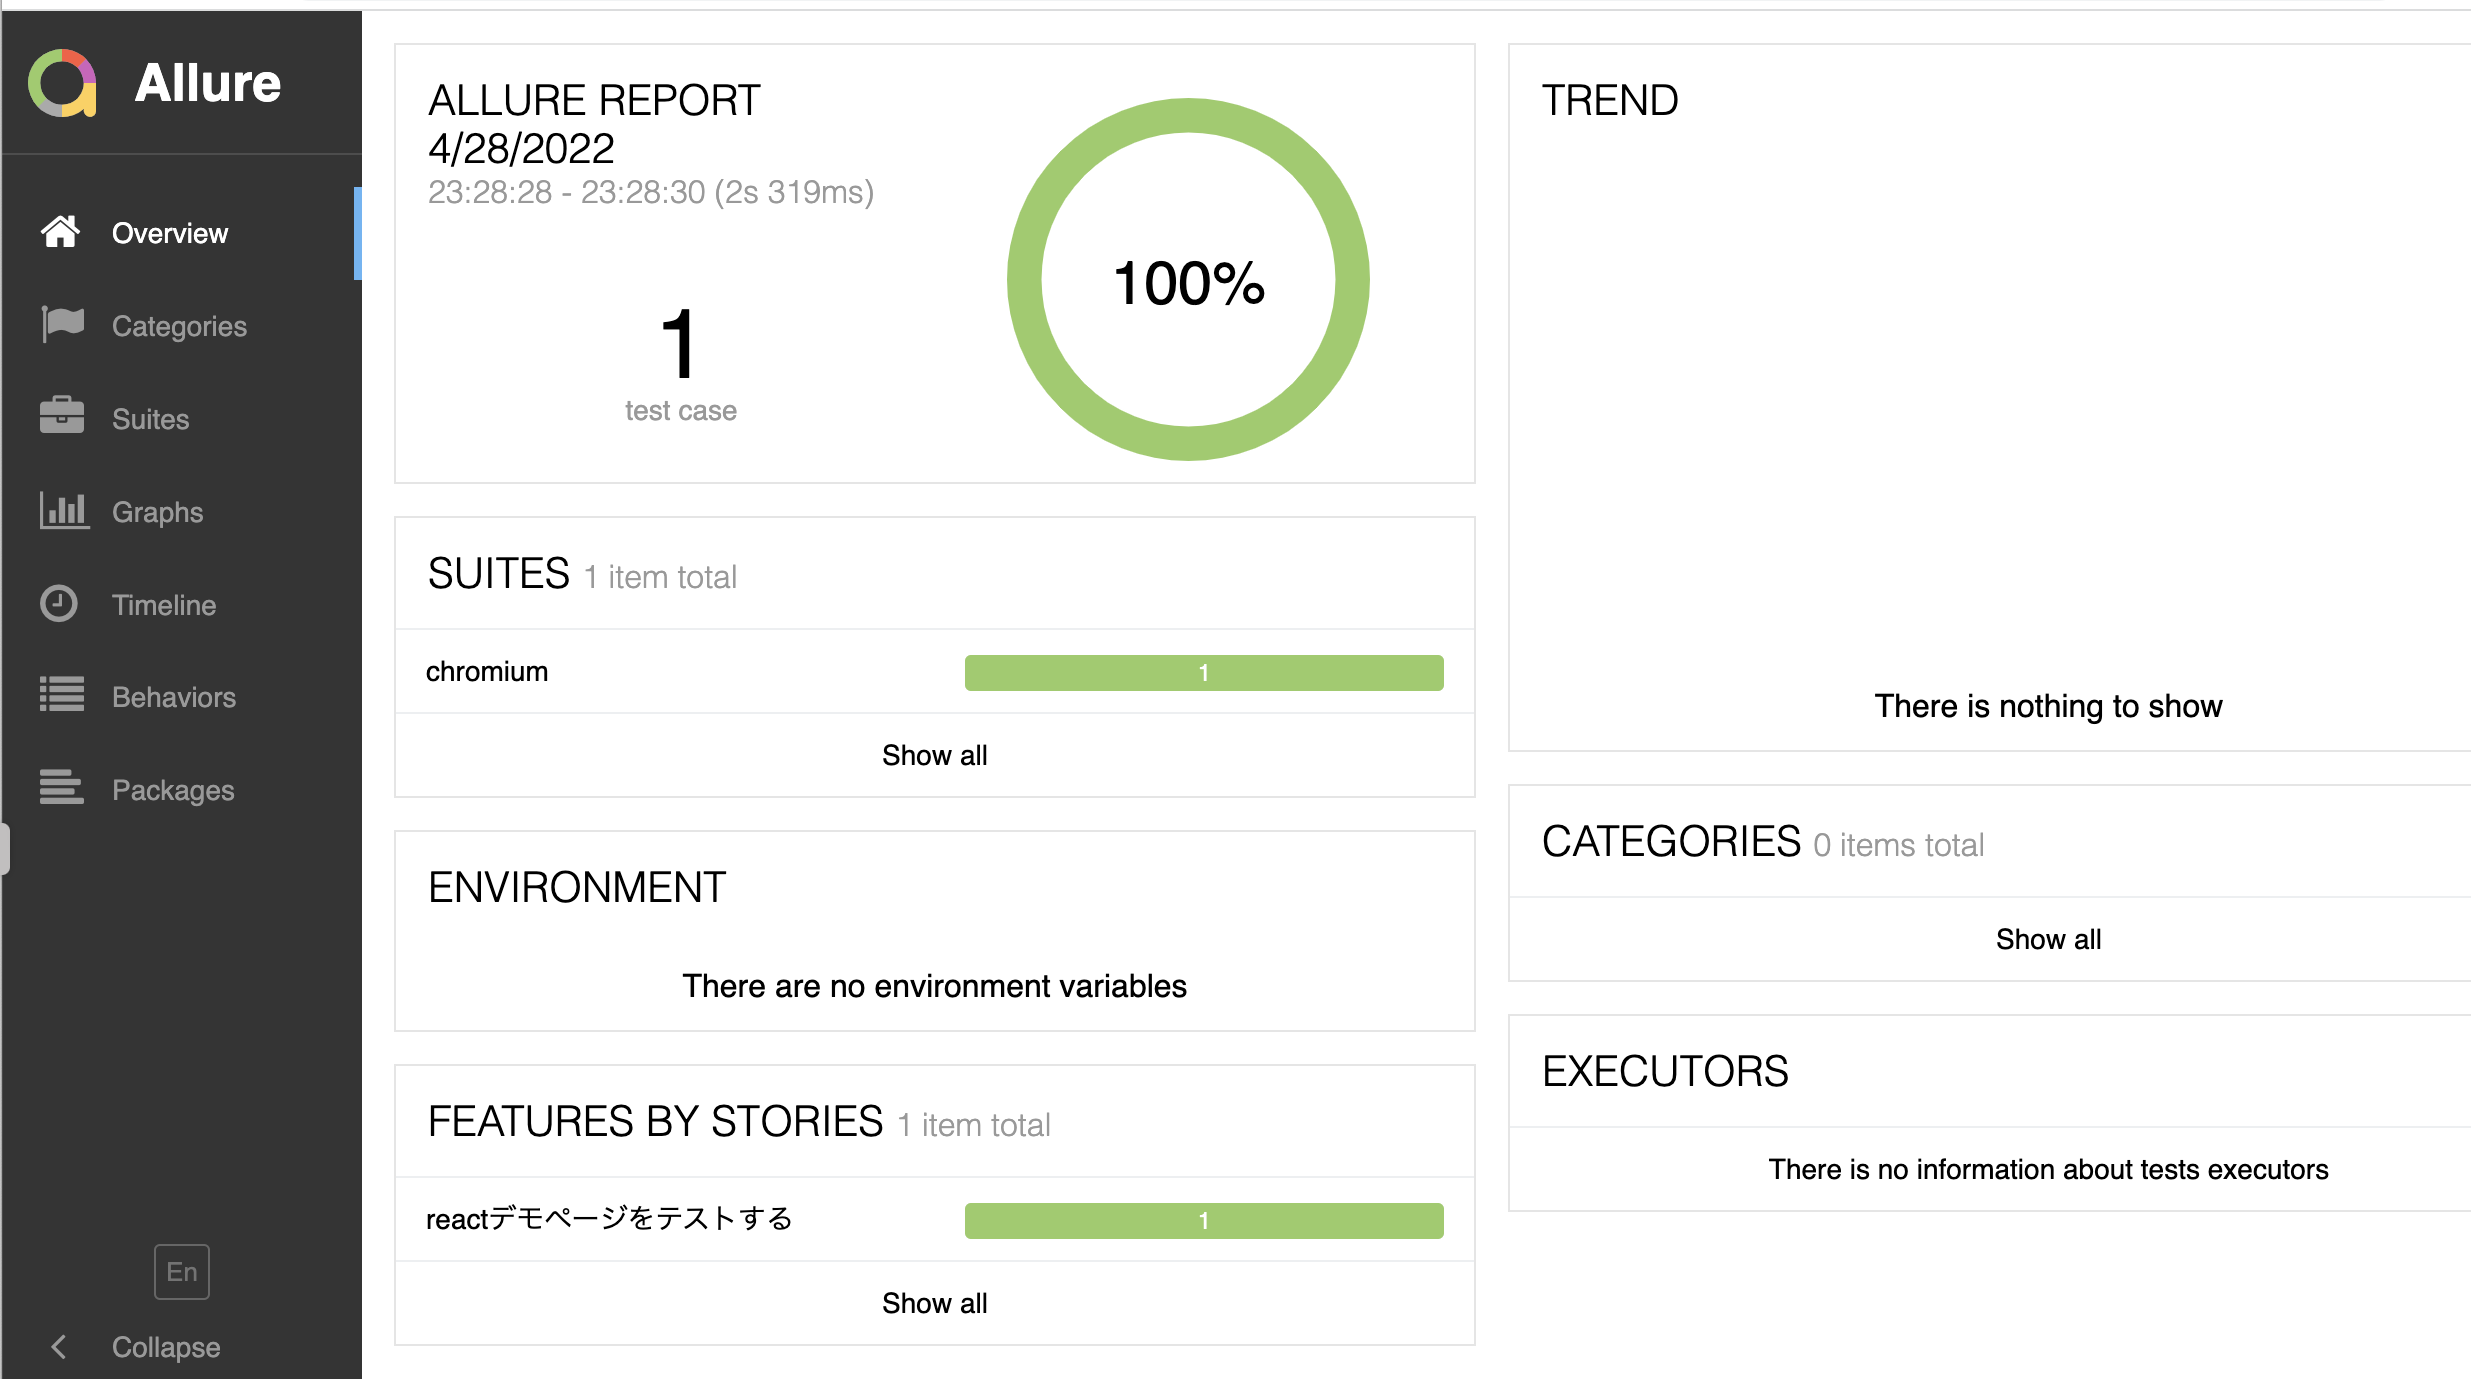The image size is (2471, 1379).
Task: Open Packages via its sidebar icon
Action: pyautogui.click(x=62, y=788)
